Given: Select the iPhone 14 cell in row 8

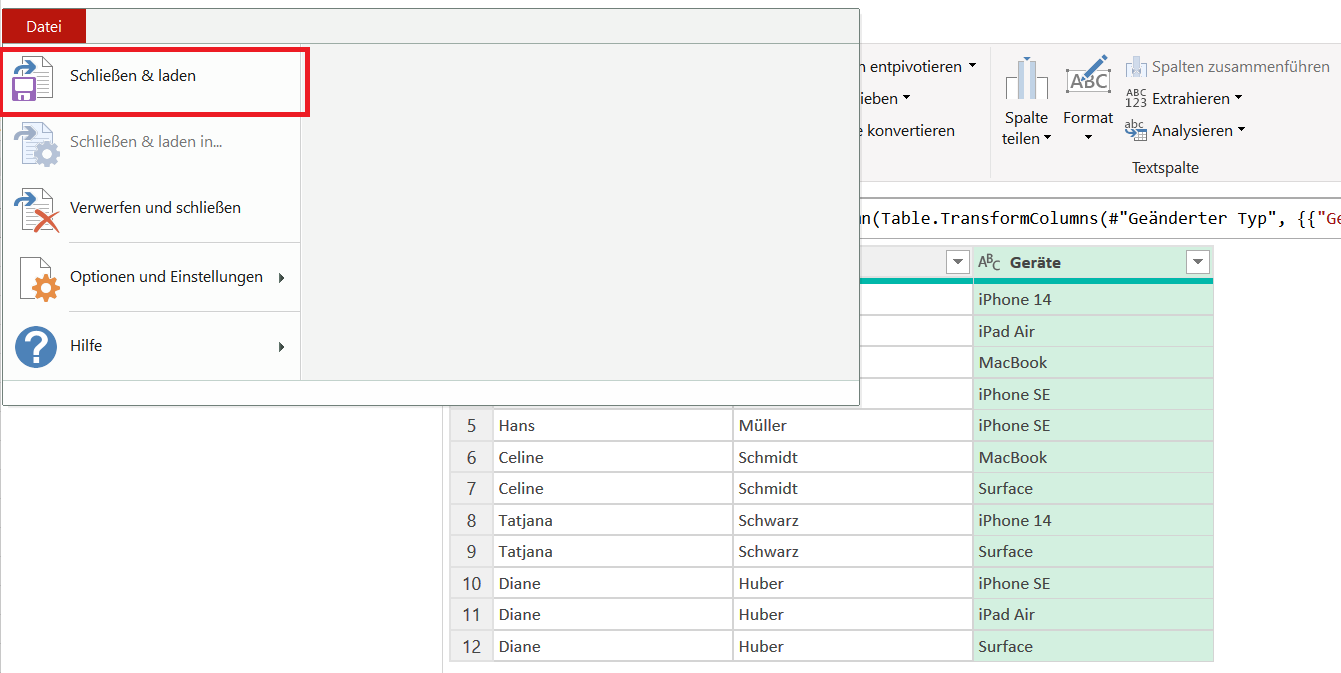Looking at the screenshot, I should click(1093, 521).
